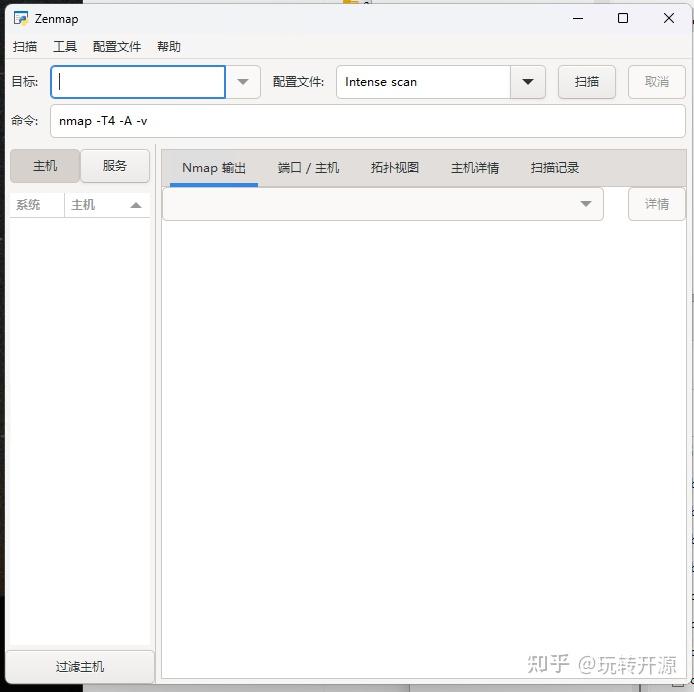The image size is (694, 692).
Task: Click the 取消 cancel button
Action: (656, 82)
